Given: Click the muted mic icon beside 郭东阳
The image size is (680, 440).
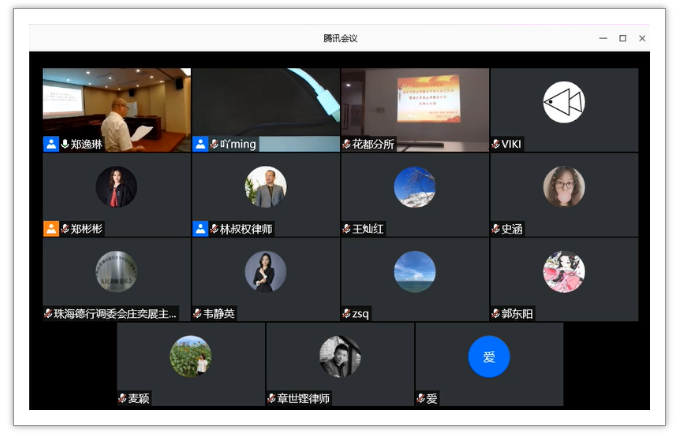Looking at the screenshot, I should coord(495,313).
